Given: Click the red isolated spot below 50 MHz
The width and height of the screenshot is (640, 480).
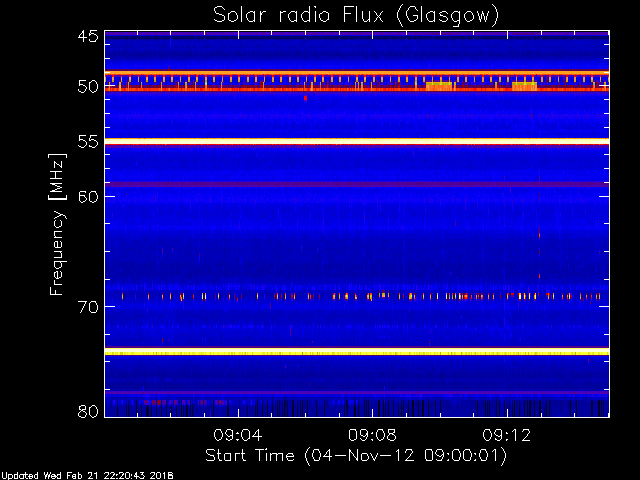Looking at the screenshot, I should pyautogui.click(x=305, y=98).
